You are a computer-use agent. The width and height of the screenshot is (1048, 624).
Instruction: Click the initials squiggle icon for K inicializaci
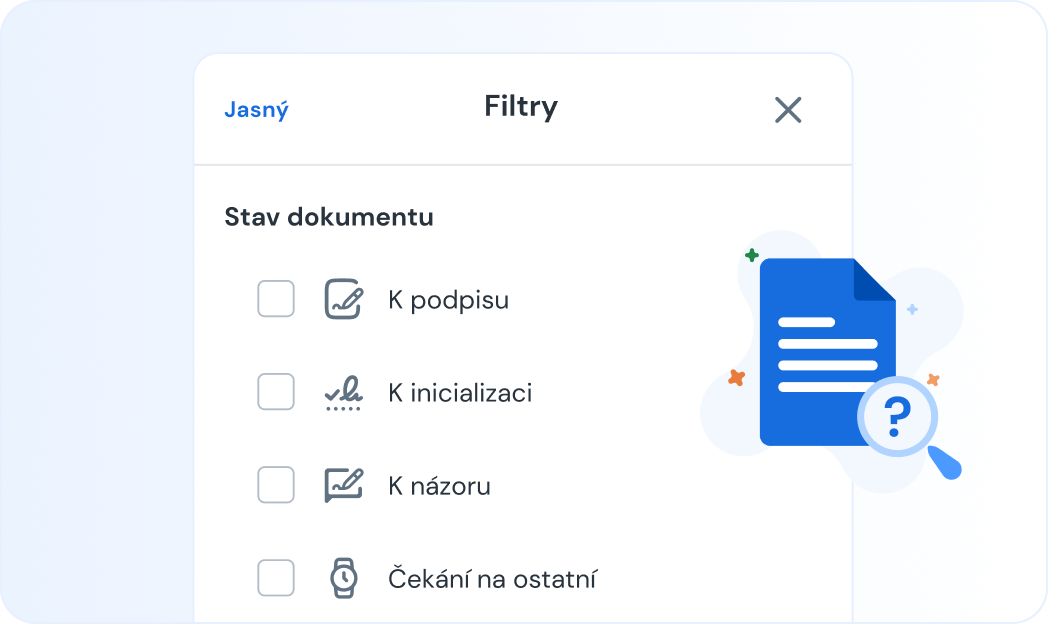[x=343, y=391]
